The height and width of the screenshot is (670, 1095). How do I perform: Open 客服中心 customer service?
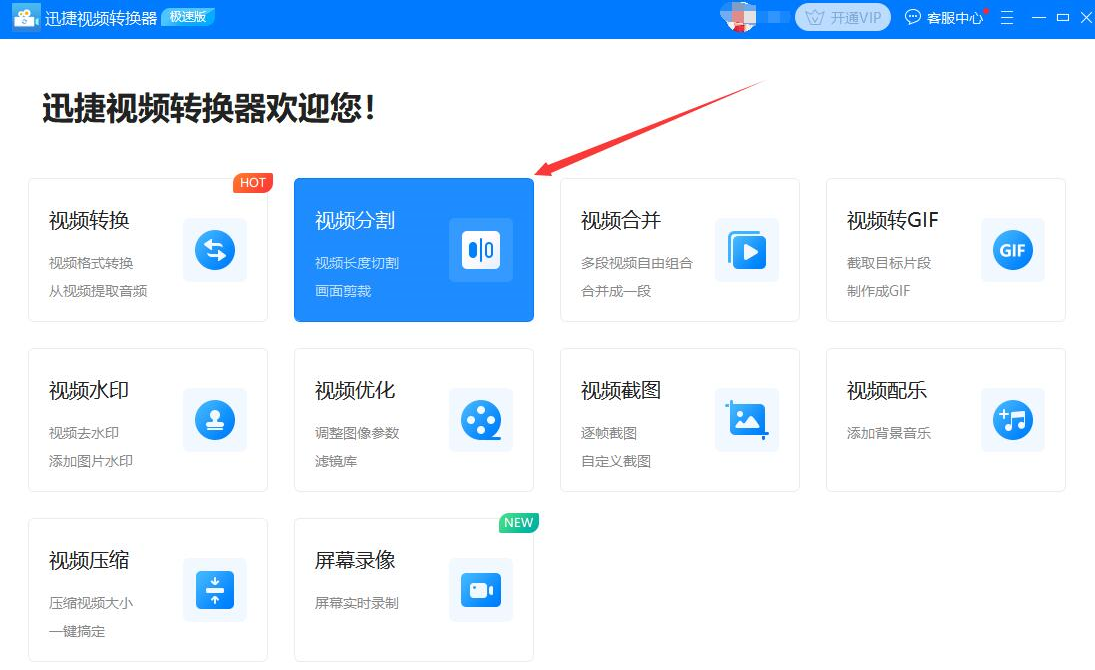[x=944, y=17]
